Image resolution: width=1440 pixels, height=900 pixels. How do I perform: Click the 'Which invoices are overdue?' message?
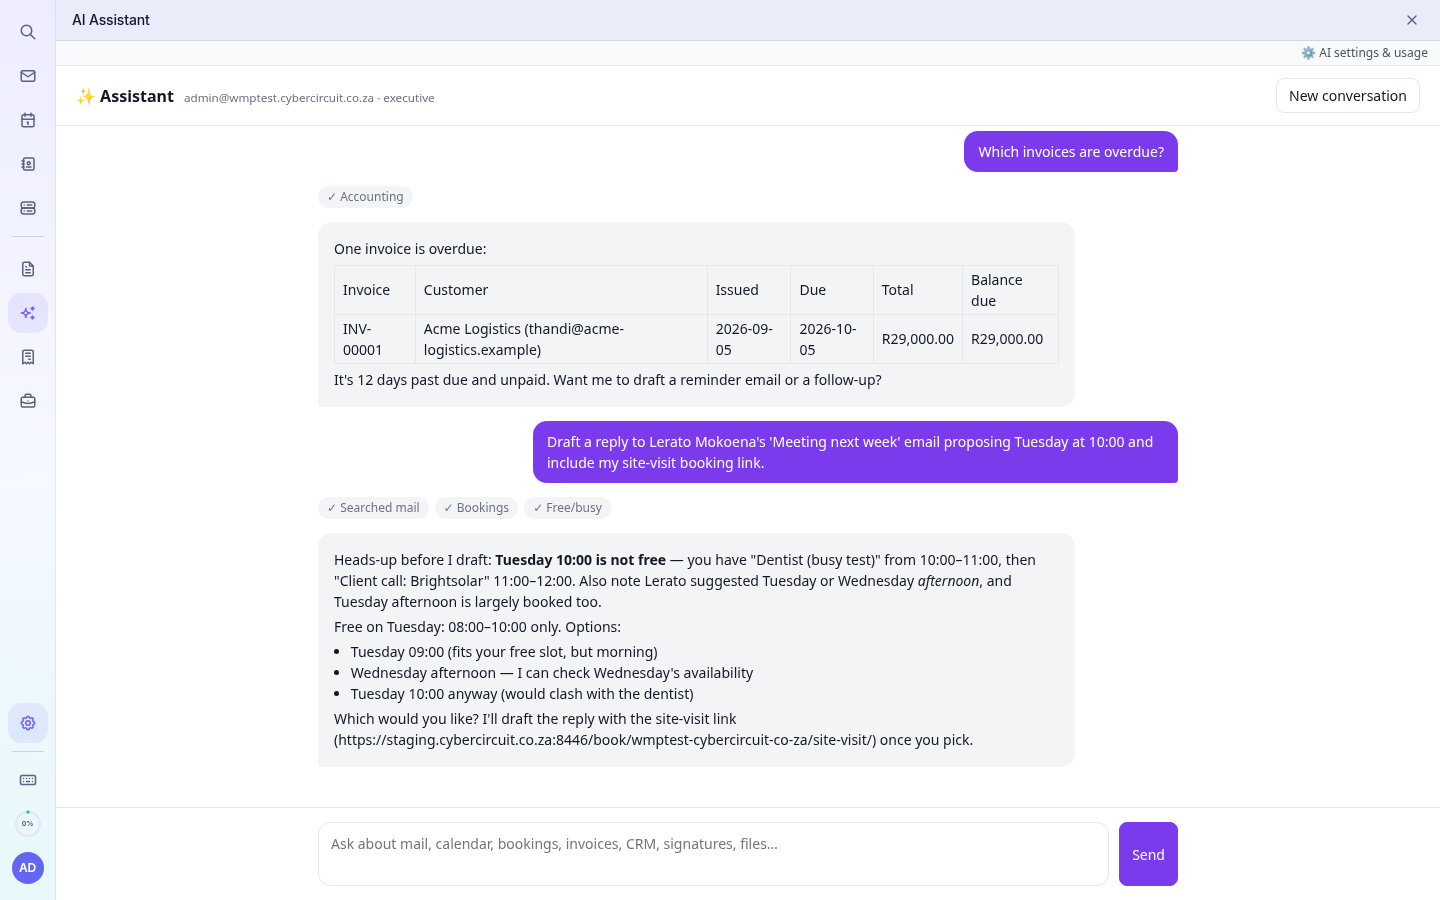pos(1071,152)
